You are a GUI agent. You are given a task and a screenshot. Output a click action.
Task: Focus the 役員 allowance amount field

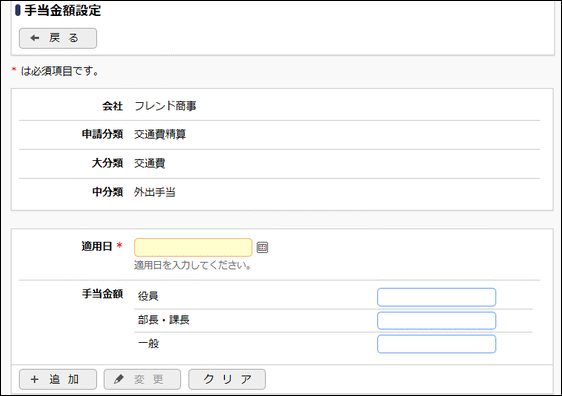coord(437,297)
